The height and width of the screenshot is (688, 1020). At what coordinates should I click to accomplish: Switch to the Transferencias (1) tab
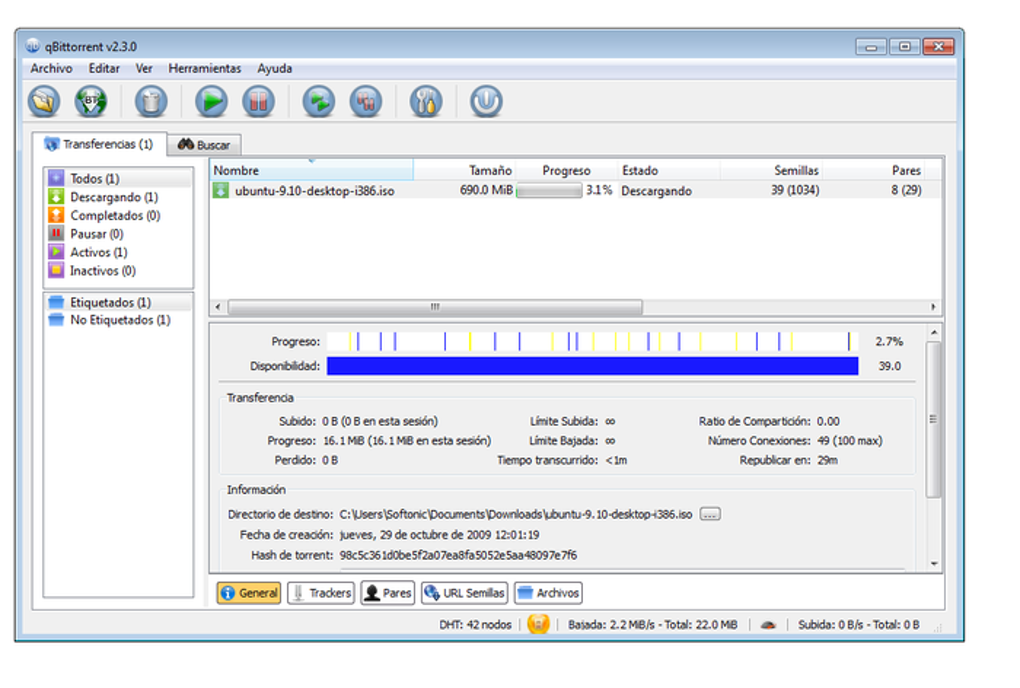tap(99, 144)
